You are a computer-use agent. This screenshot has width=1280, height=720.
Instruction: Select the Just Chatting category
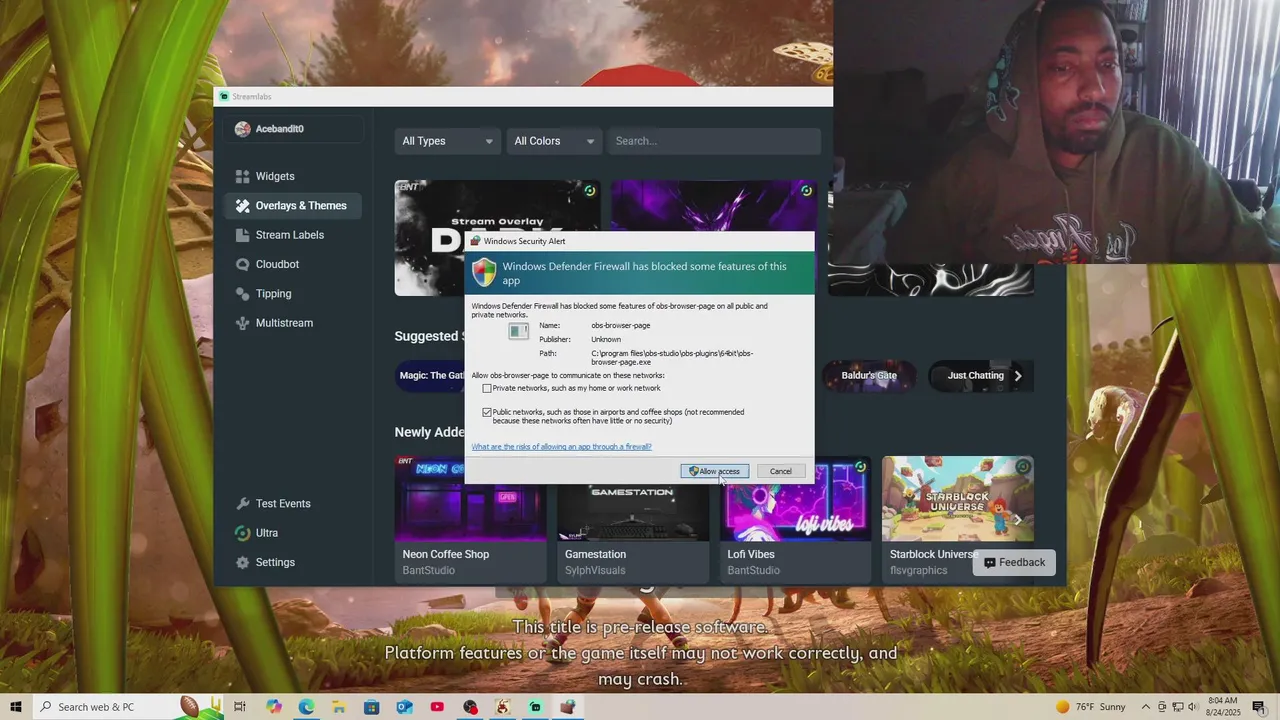click(976, 376)
